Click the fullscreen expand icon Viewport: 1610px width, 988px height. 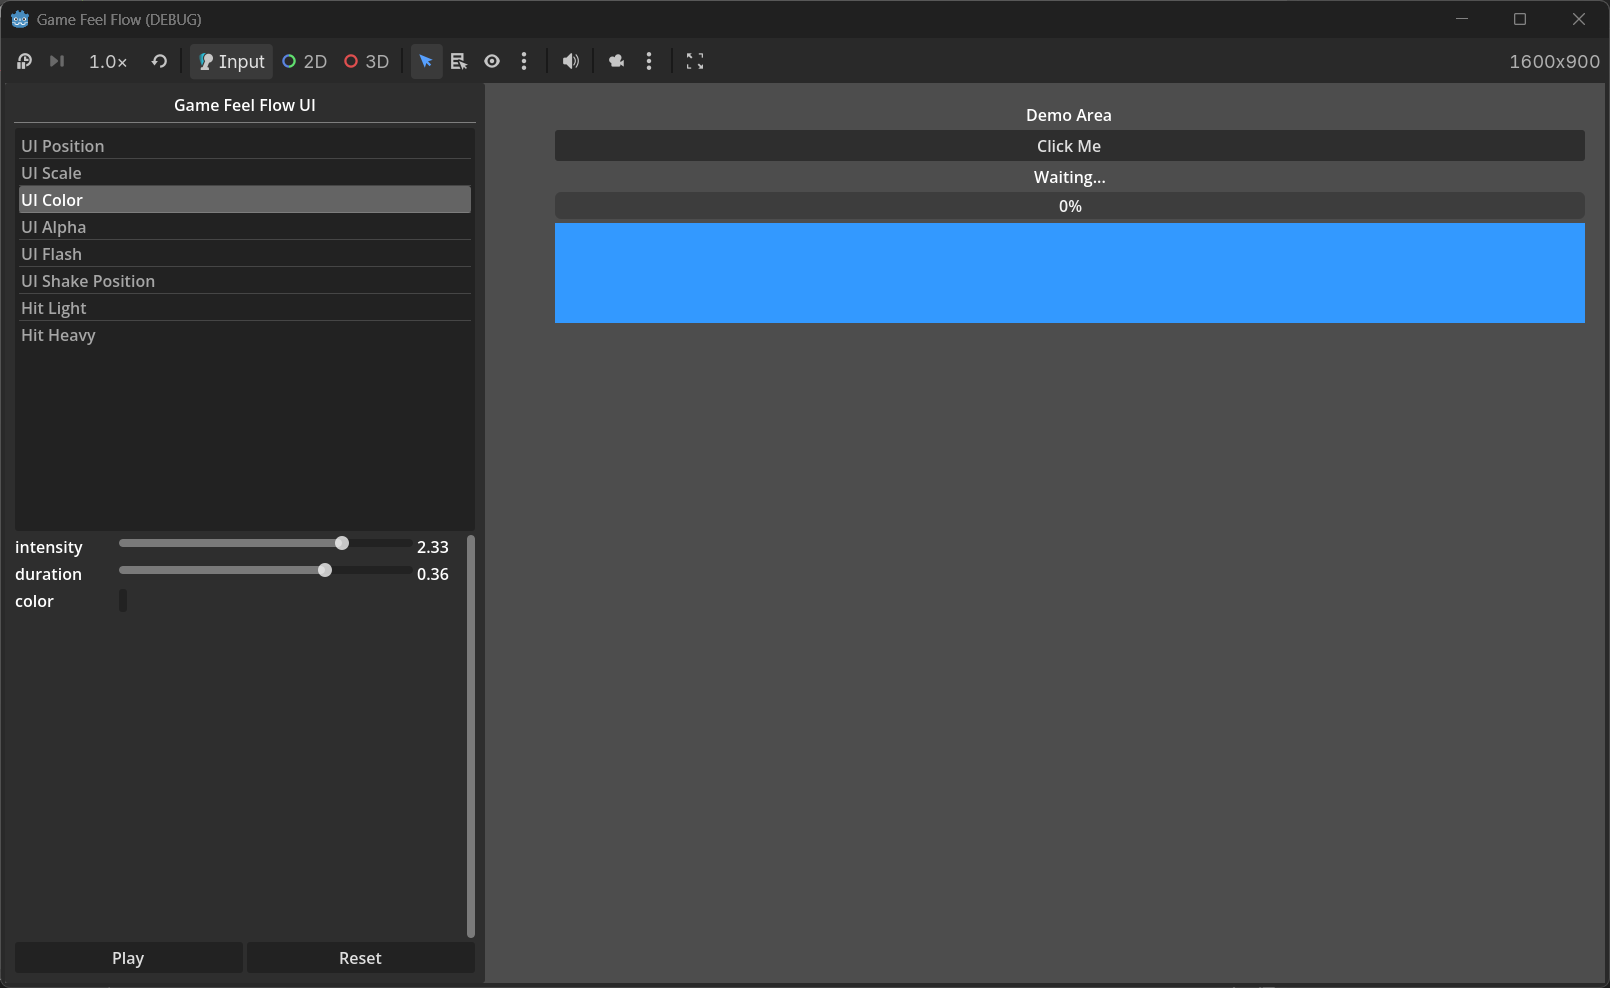(695, 61)
